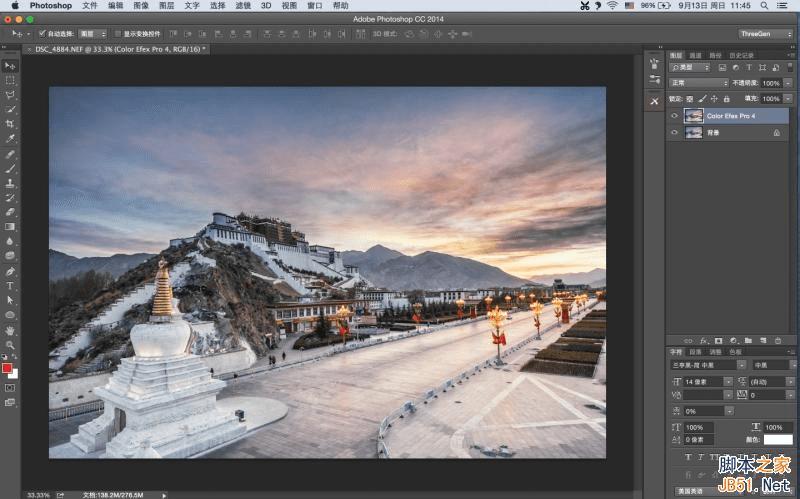This screenshot has height=499, width=800.
Task: Select the Clone Stamp tool
Action: 10,183
